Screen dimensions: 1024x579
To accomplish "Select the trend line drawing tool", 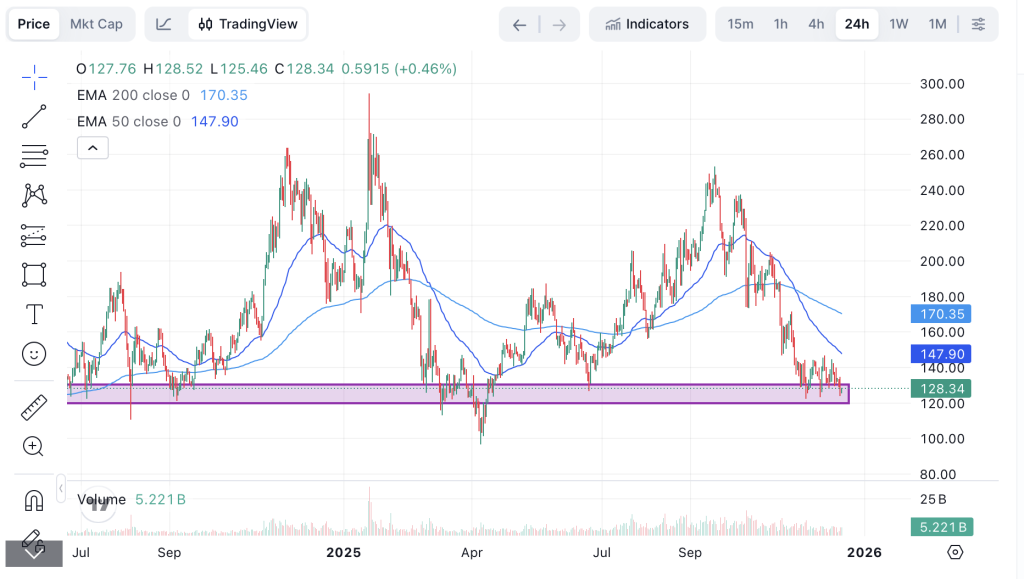I will click(34, 116).
